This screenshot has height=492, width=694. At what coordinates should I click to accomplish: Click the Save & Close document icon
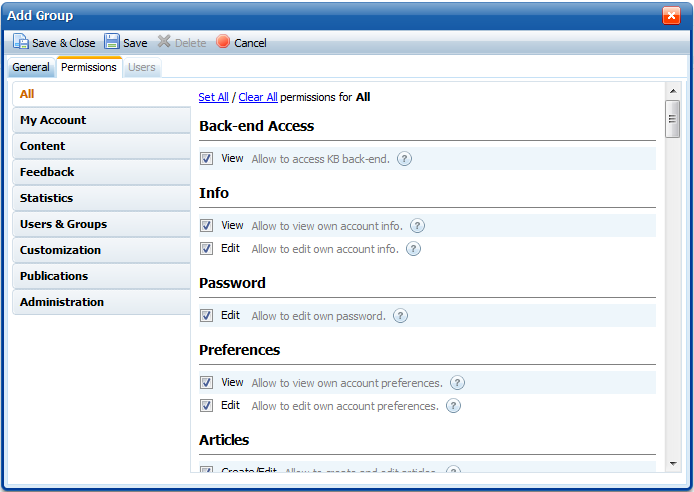pos(20,42)
